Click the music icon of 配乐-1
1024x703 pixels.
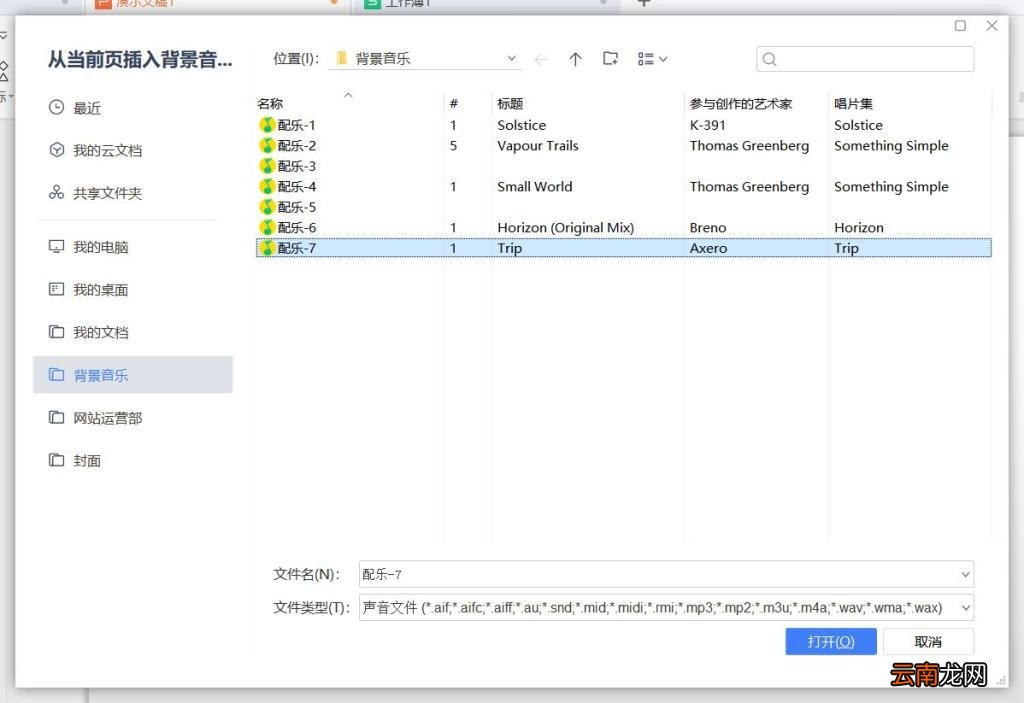[x=266, y=125]
